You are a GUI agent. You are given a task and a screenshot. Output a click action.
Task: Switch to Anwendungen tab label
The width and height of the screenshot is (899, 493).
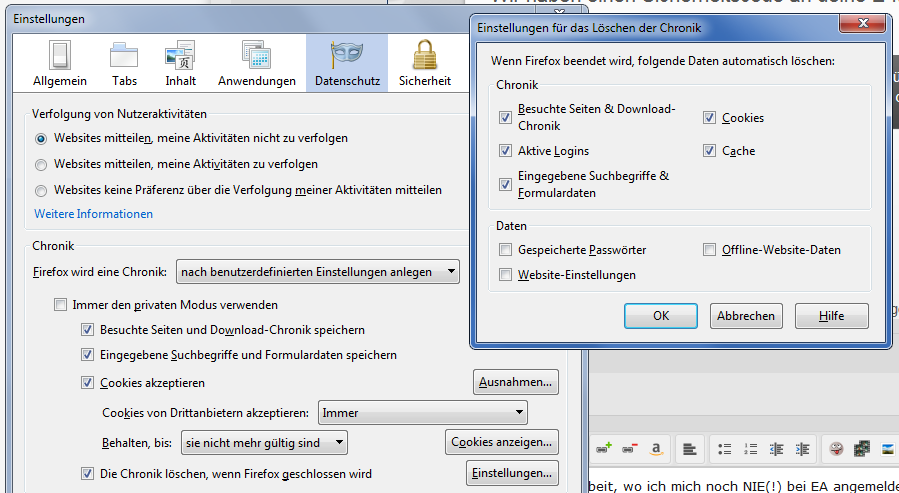pyautogui.click(x=257, y=81)
